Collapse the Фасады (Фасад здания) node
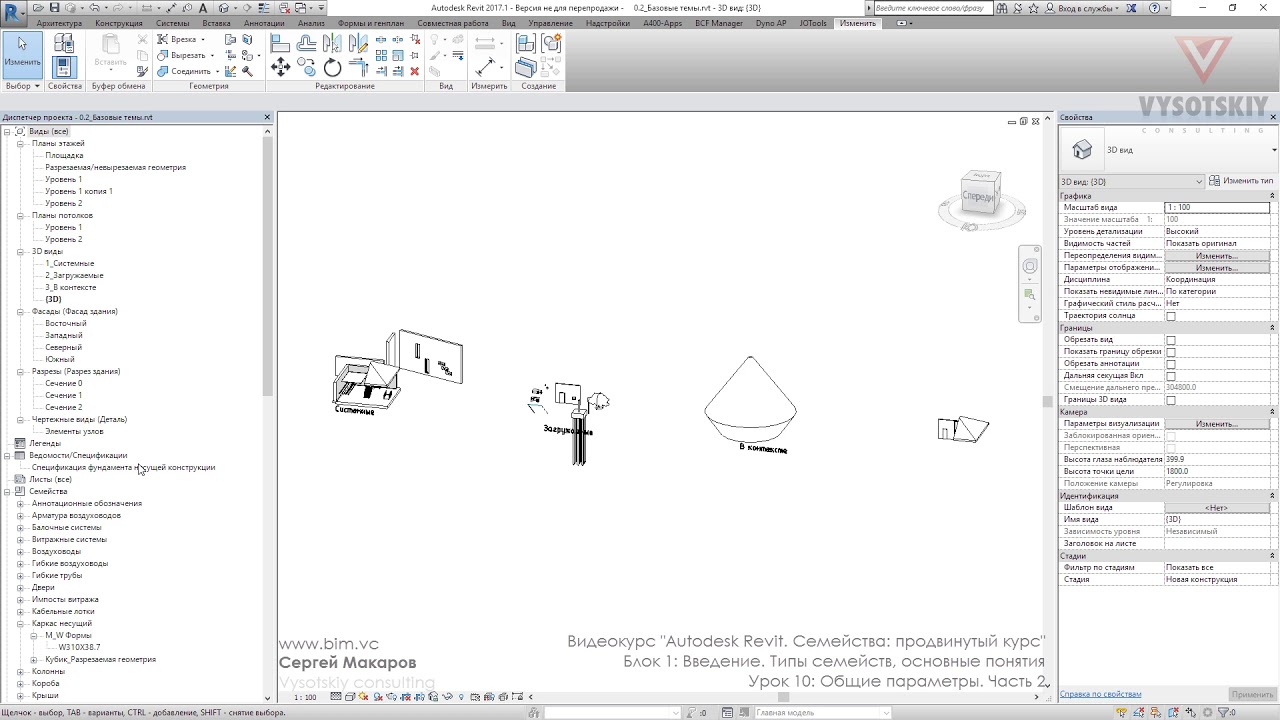This screenshot has width=1280, height=720. tap(20, 312)
